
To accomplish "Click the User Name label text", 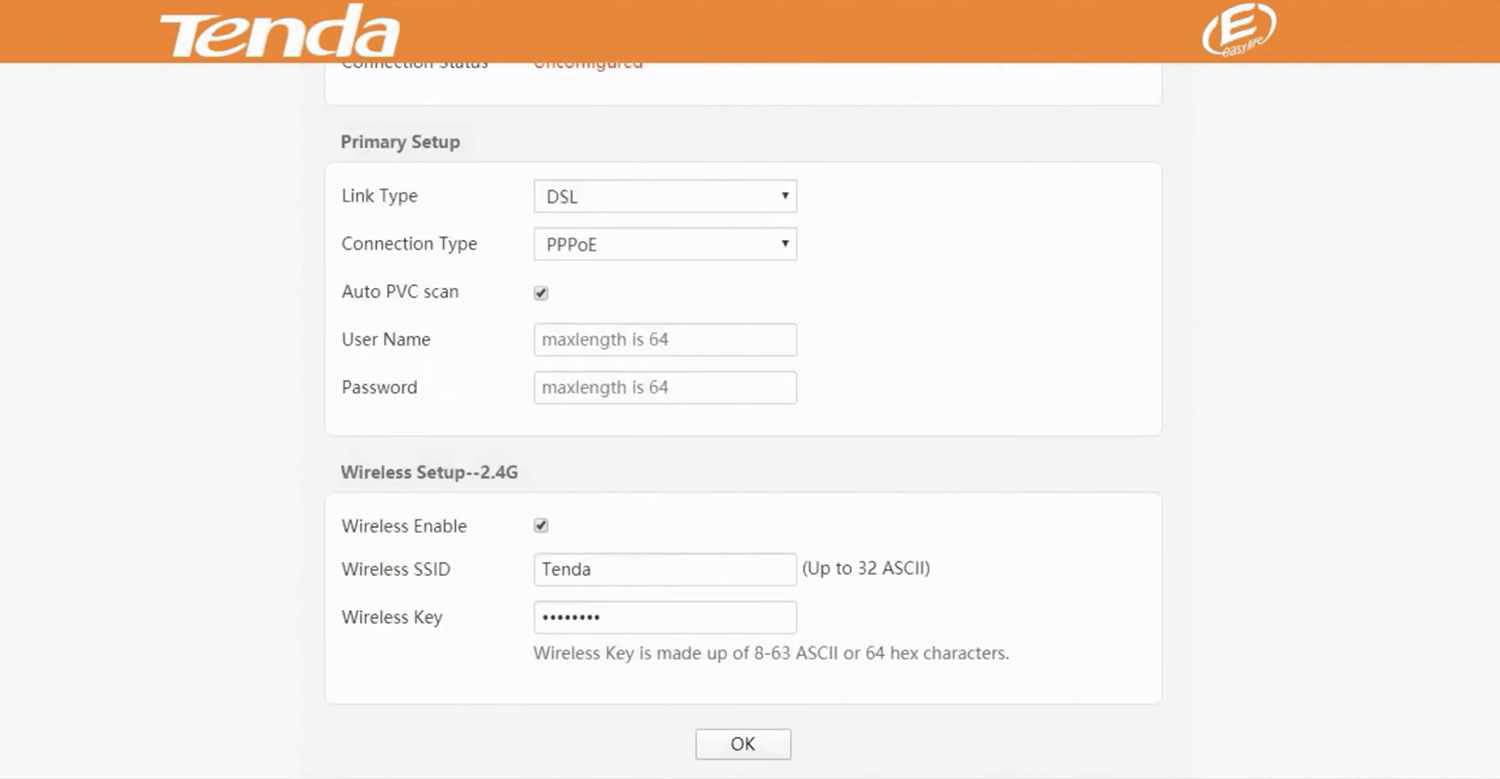I will point(385,340).
